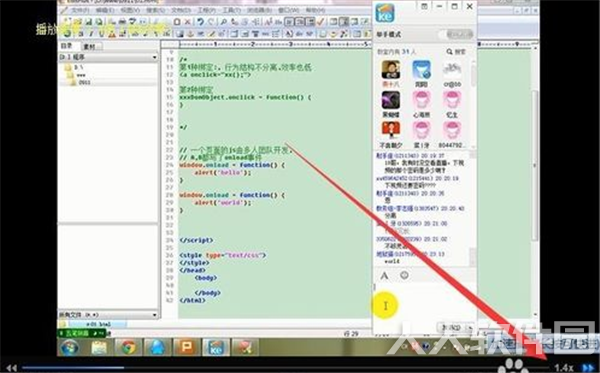Select the 0911 folder in tree
Screen dimensions: 600x373
80,82
